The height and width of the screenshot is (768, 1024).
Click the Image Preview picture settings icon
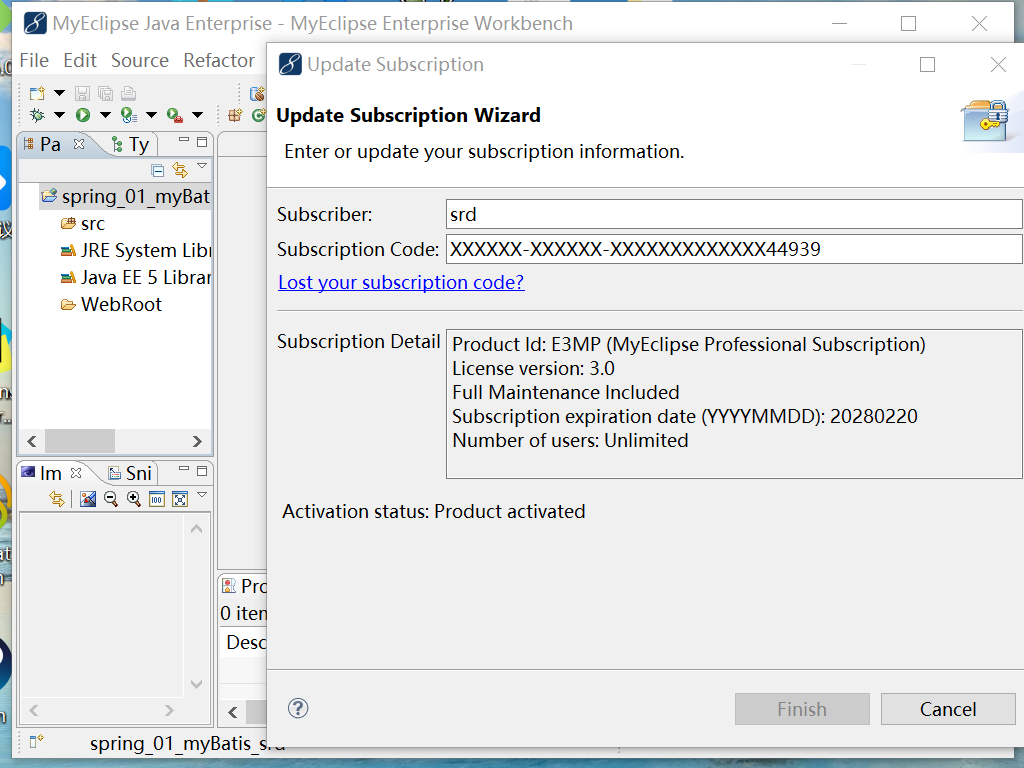88,500
